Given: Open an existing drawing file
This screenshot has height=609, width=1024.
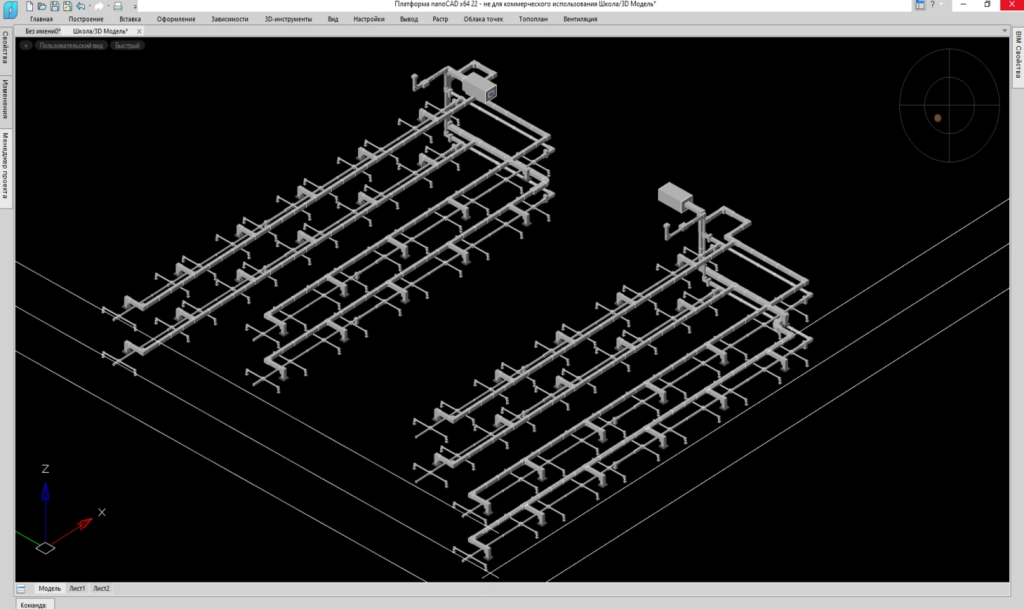Looking at the screenshot, I should [43, 7].
